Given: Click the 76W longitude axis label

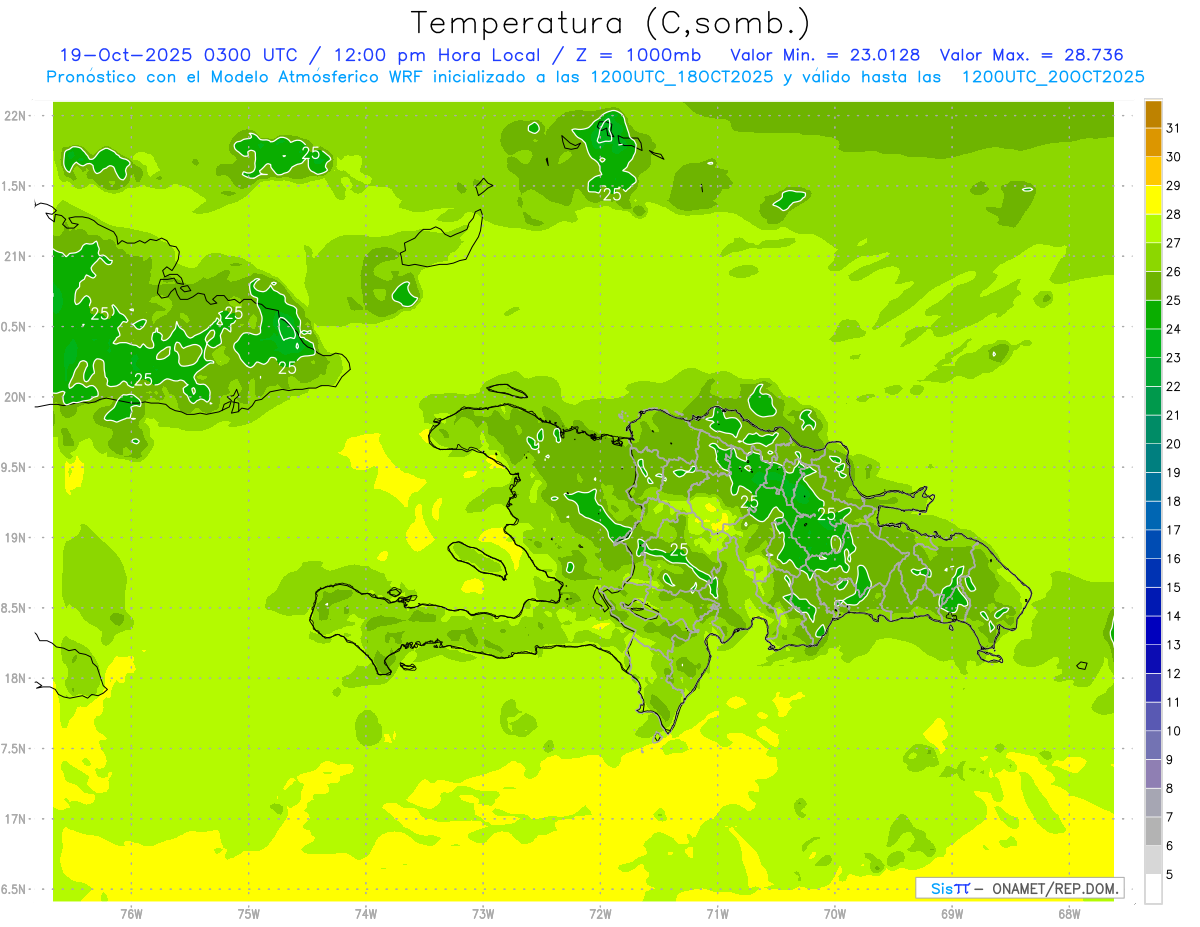Looking at the screenshot, I should [131, 913].
